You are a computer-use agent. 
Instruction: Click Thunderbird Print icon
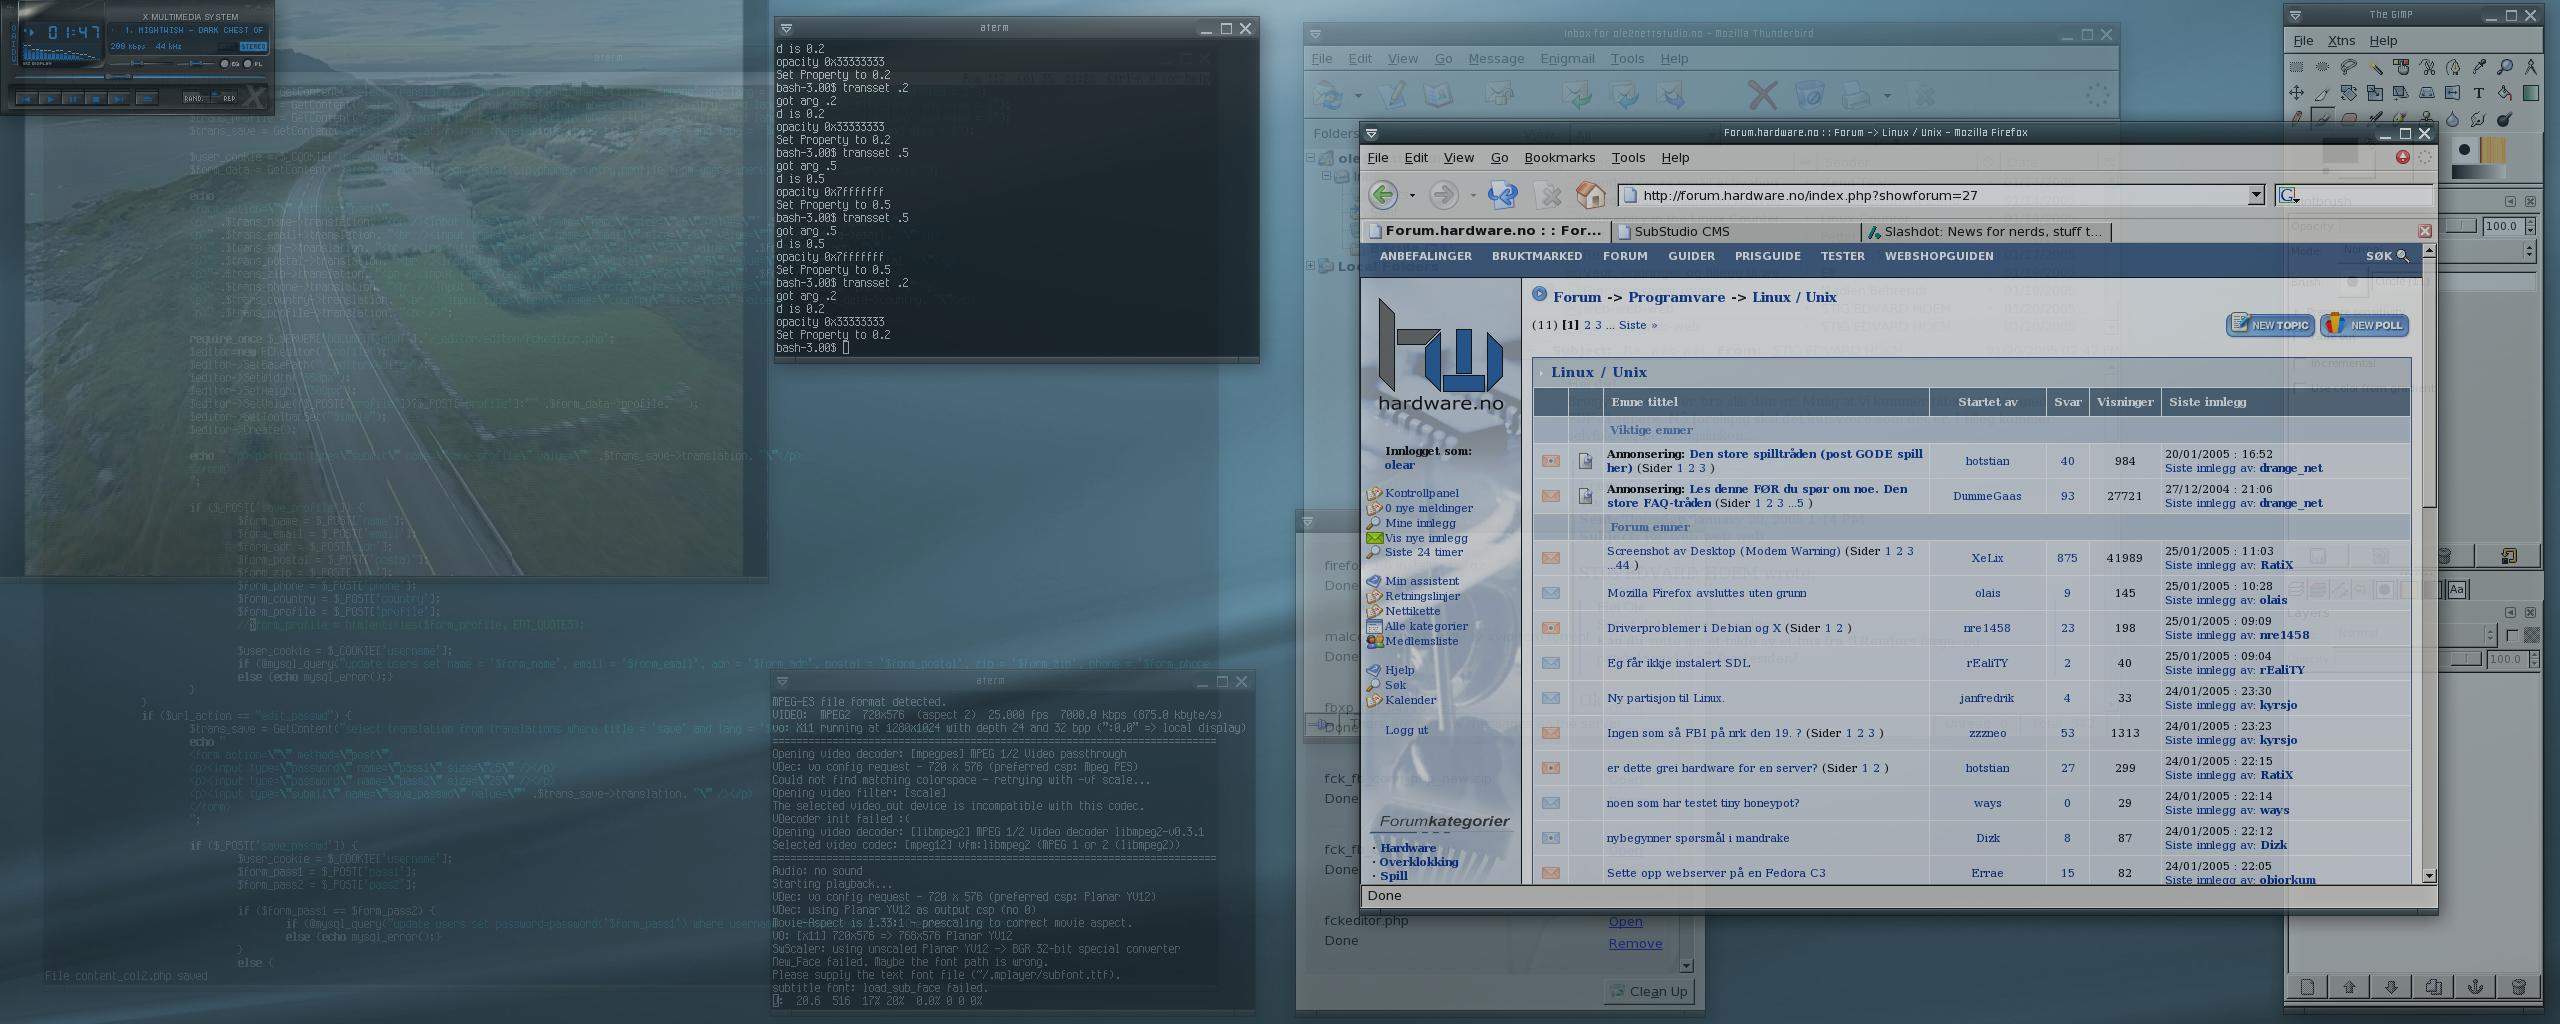(1856, 95)
